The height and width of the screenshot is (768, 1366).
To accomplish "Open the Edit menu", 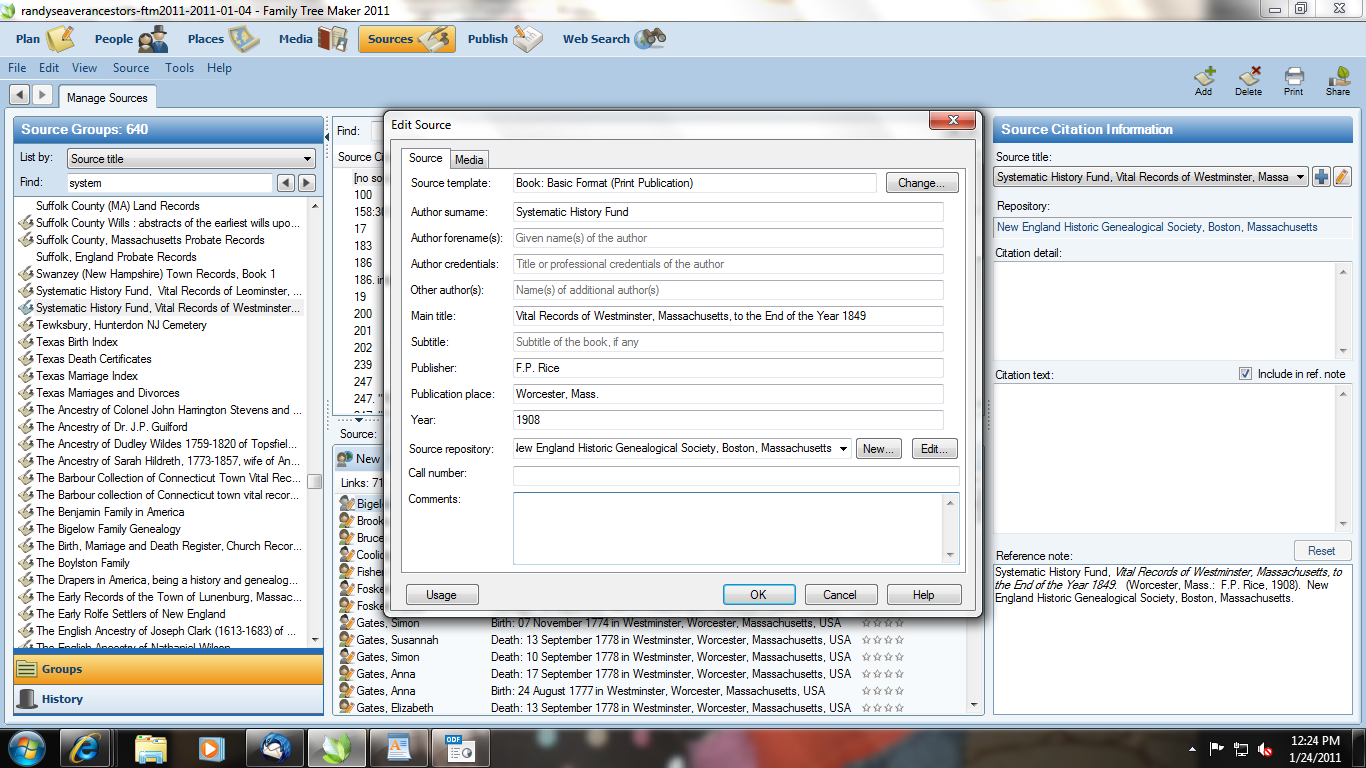I will (x=49, y=68).
